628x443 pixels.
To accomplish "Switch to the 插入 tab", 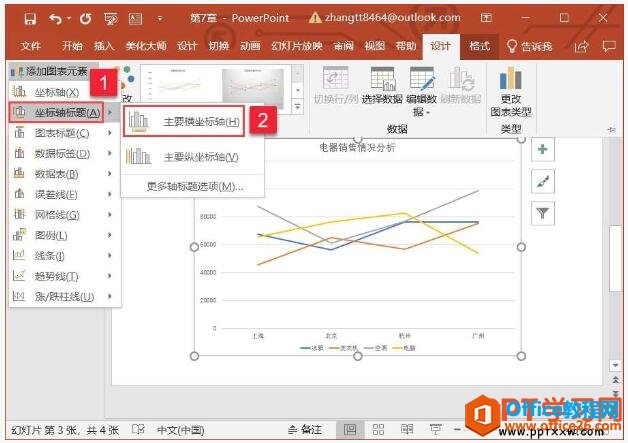I will pos(104,46).
